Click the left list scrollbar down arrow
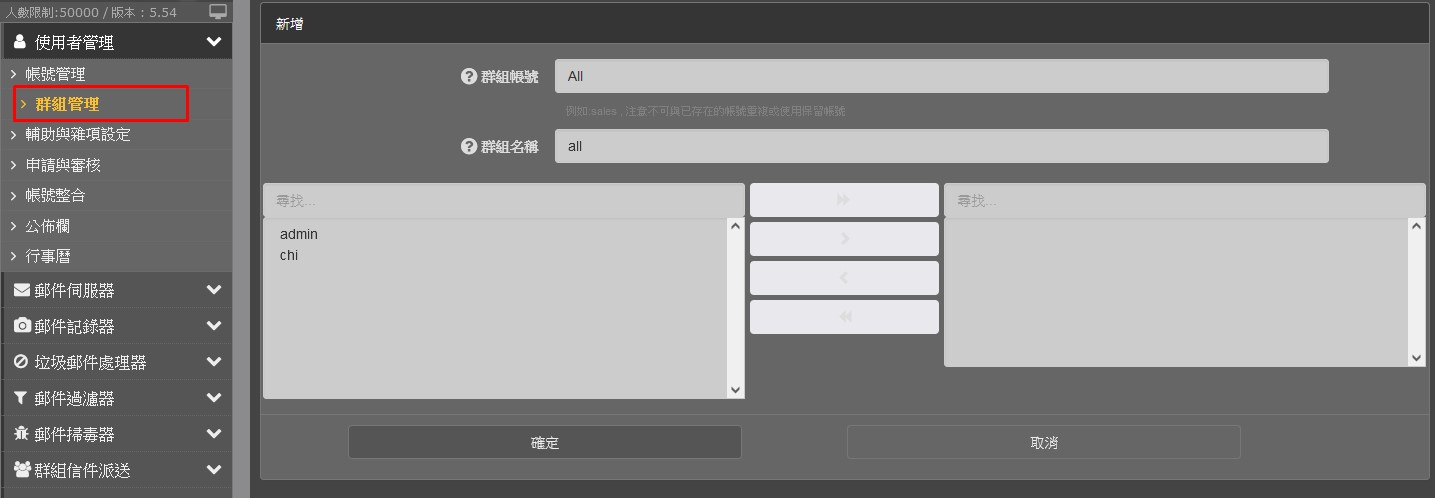This screenshot has height=498, width=1435. 736,390
